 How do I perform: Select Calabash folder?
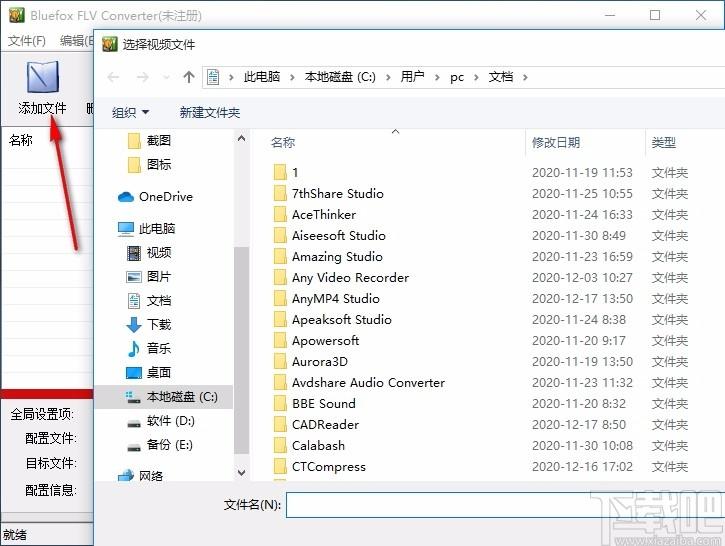309,446
